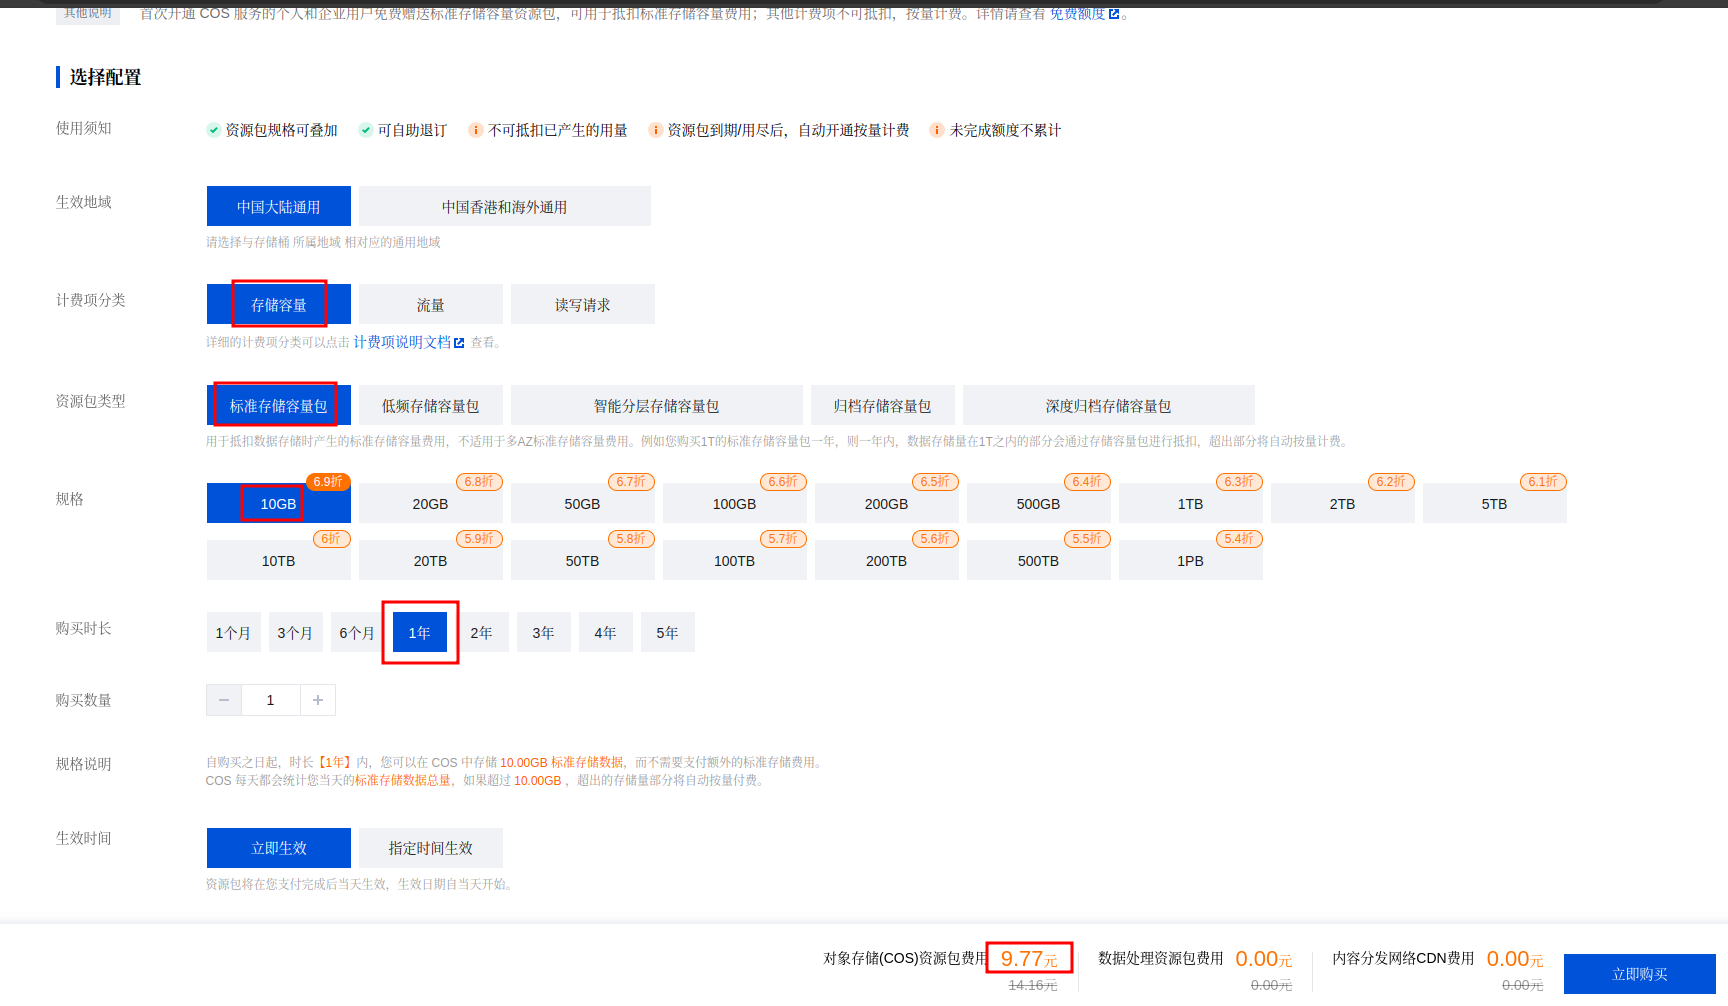Image resolution: width=1728 pixels, height=1006 pixels.
Task: Select the 低频存储容量包 resource type
Action: coord(430,406)
